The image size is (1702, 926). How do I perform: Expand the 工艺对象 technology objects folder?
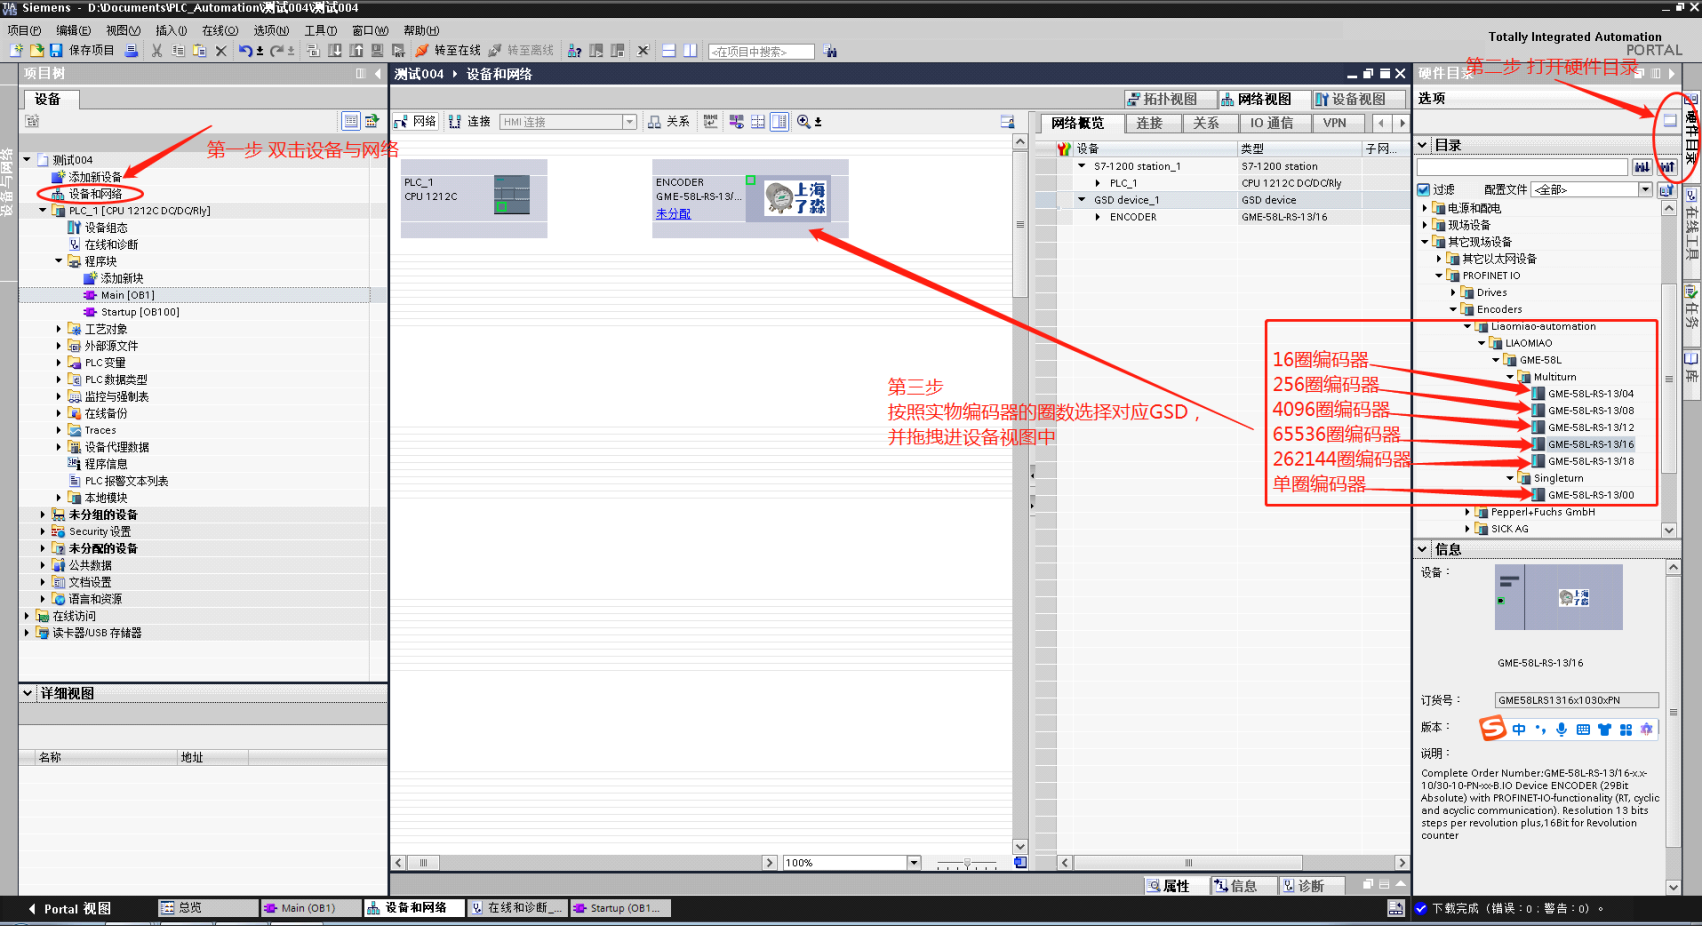[x=59, y=329]
